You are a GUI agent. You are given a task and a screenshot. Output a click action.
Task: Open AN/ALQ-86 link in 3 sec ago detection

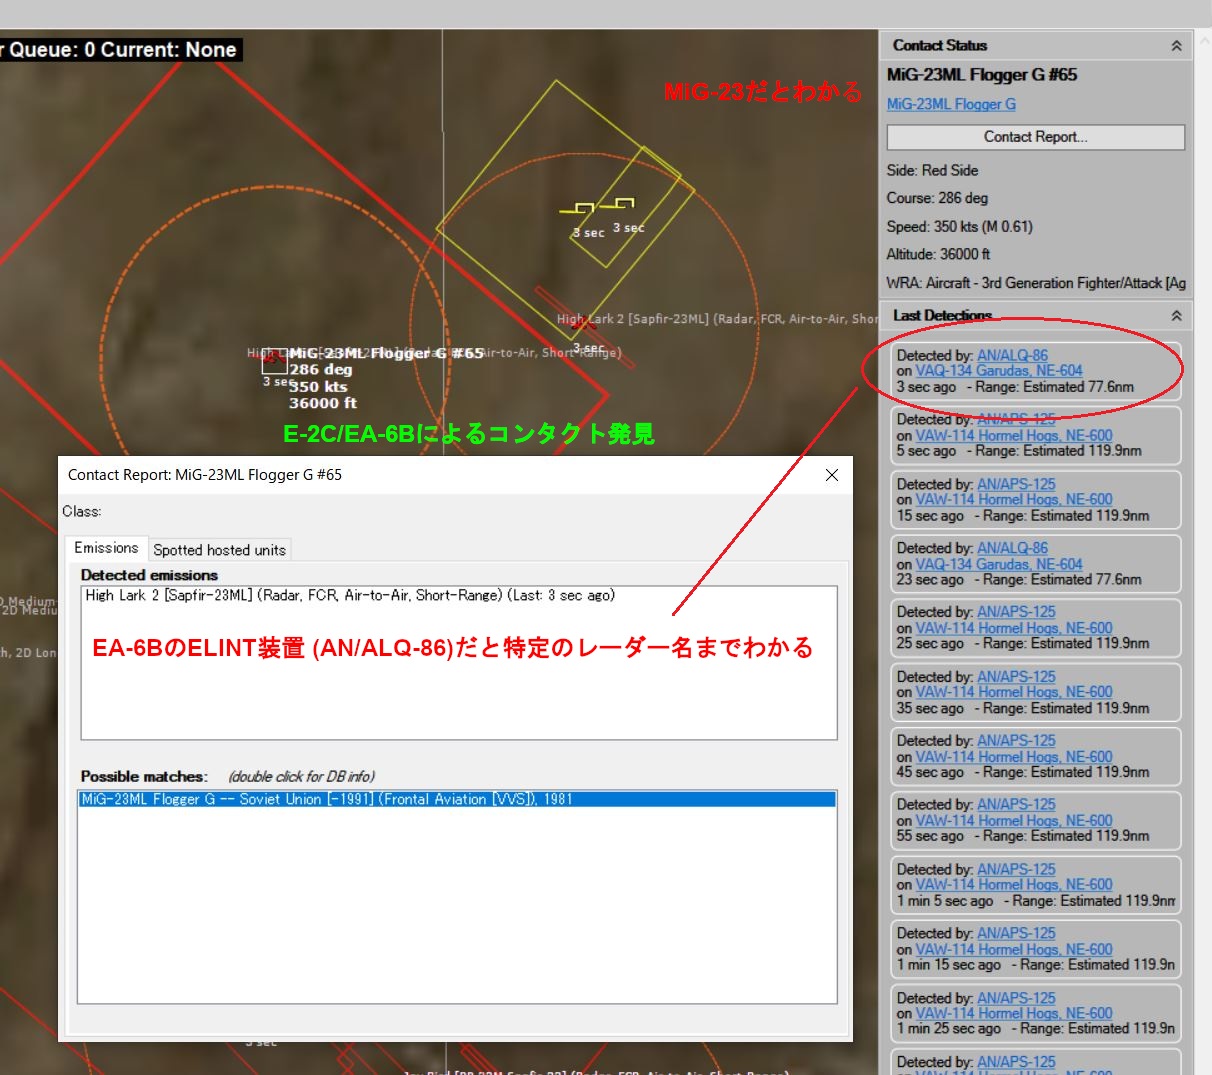pos(1012,355)
